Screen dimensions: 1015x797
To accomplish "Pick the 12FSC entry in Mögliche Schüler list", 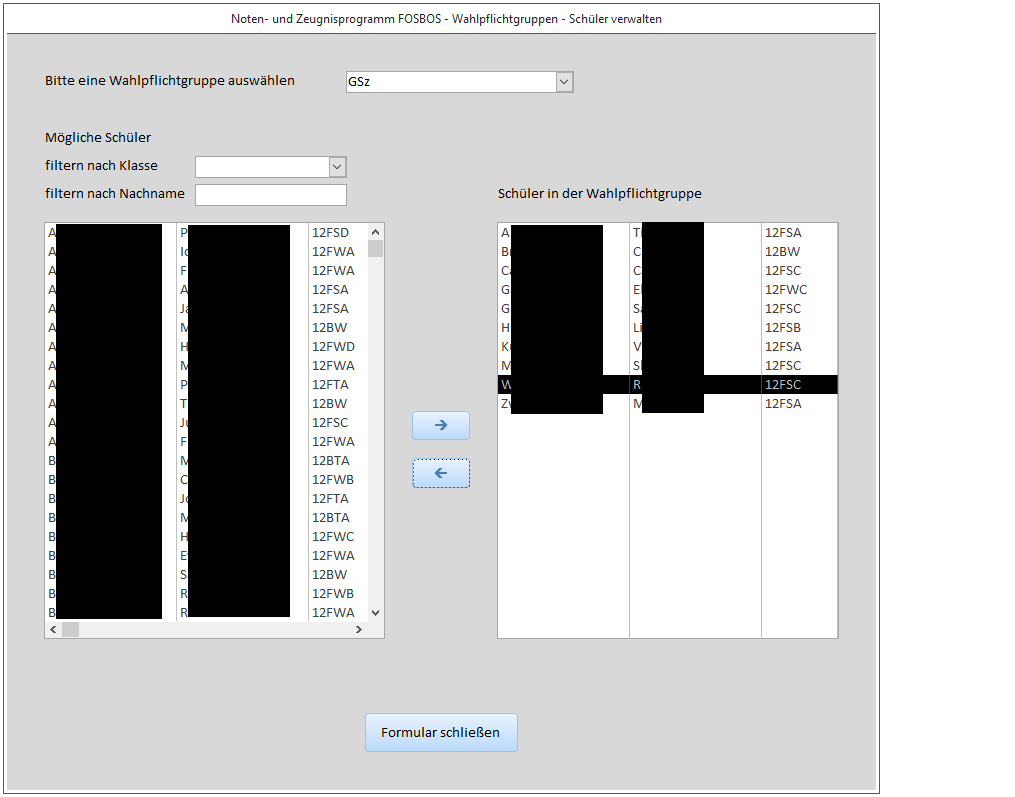I will 332,423.
